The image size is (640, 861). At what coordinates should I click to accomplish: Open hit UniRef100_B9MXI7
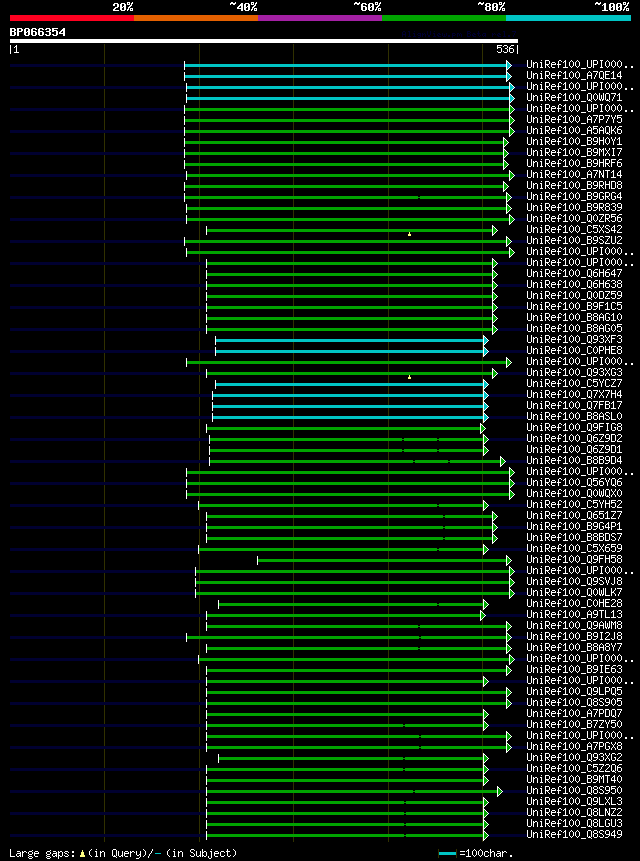click(574, 153)
